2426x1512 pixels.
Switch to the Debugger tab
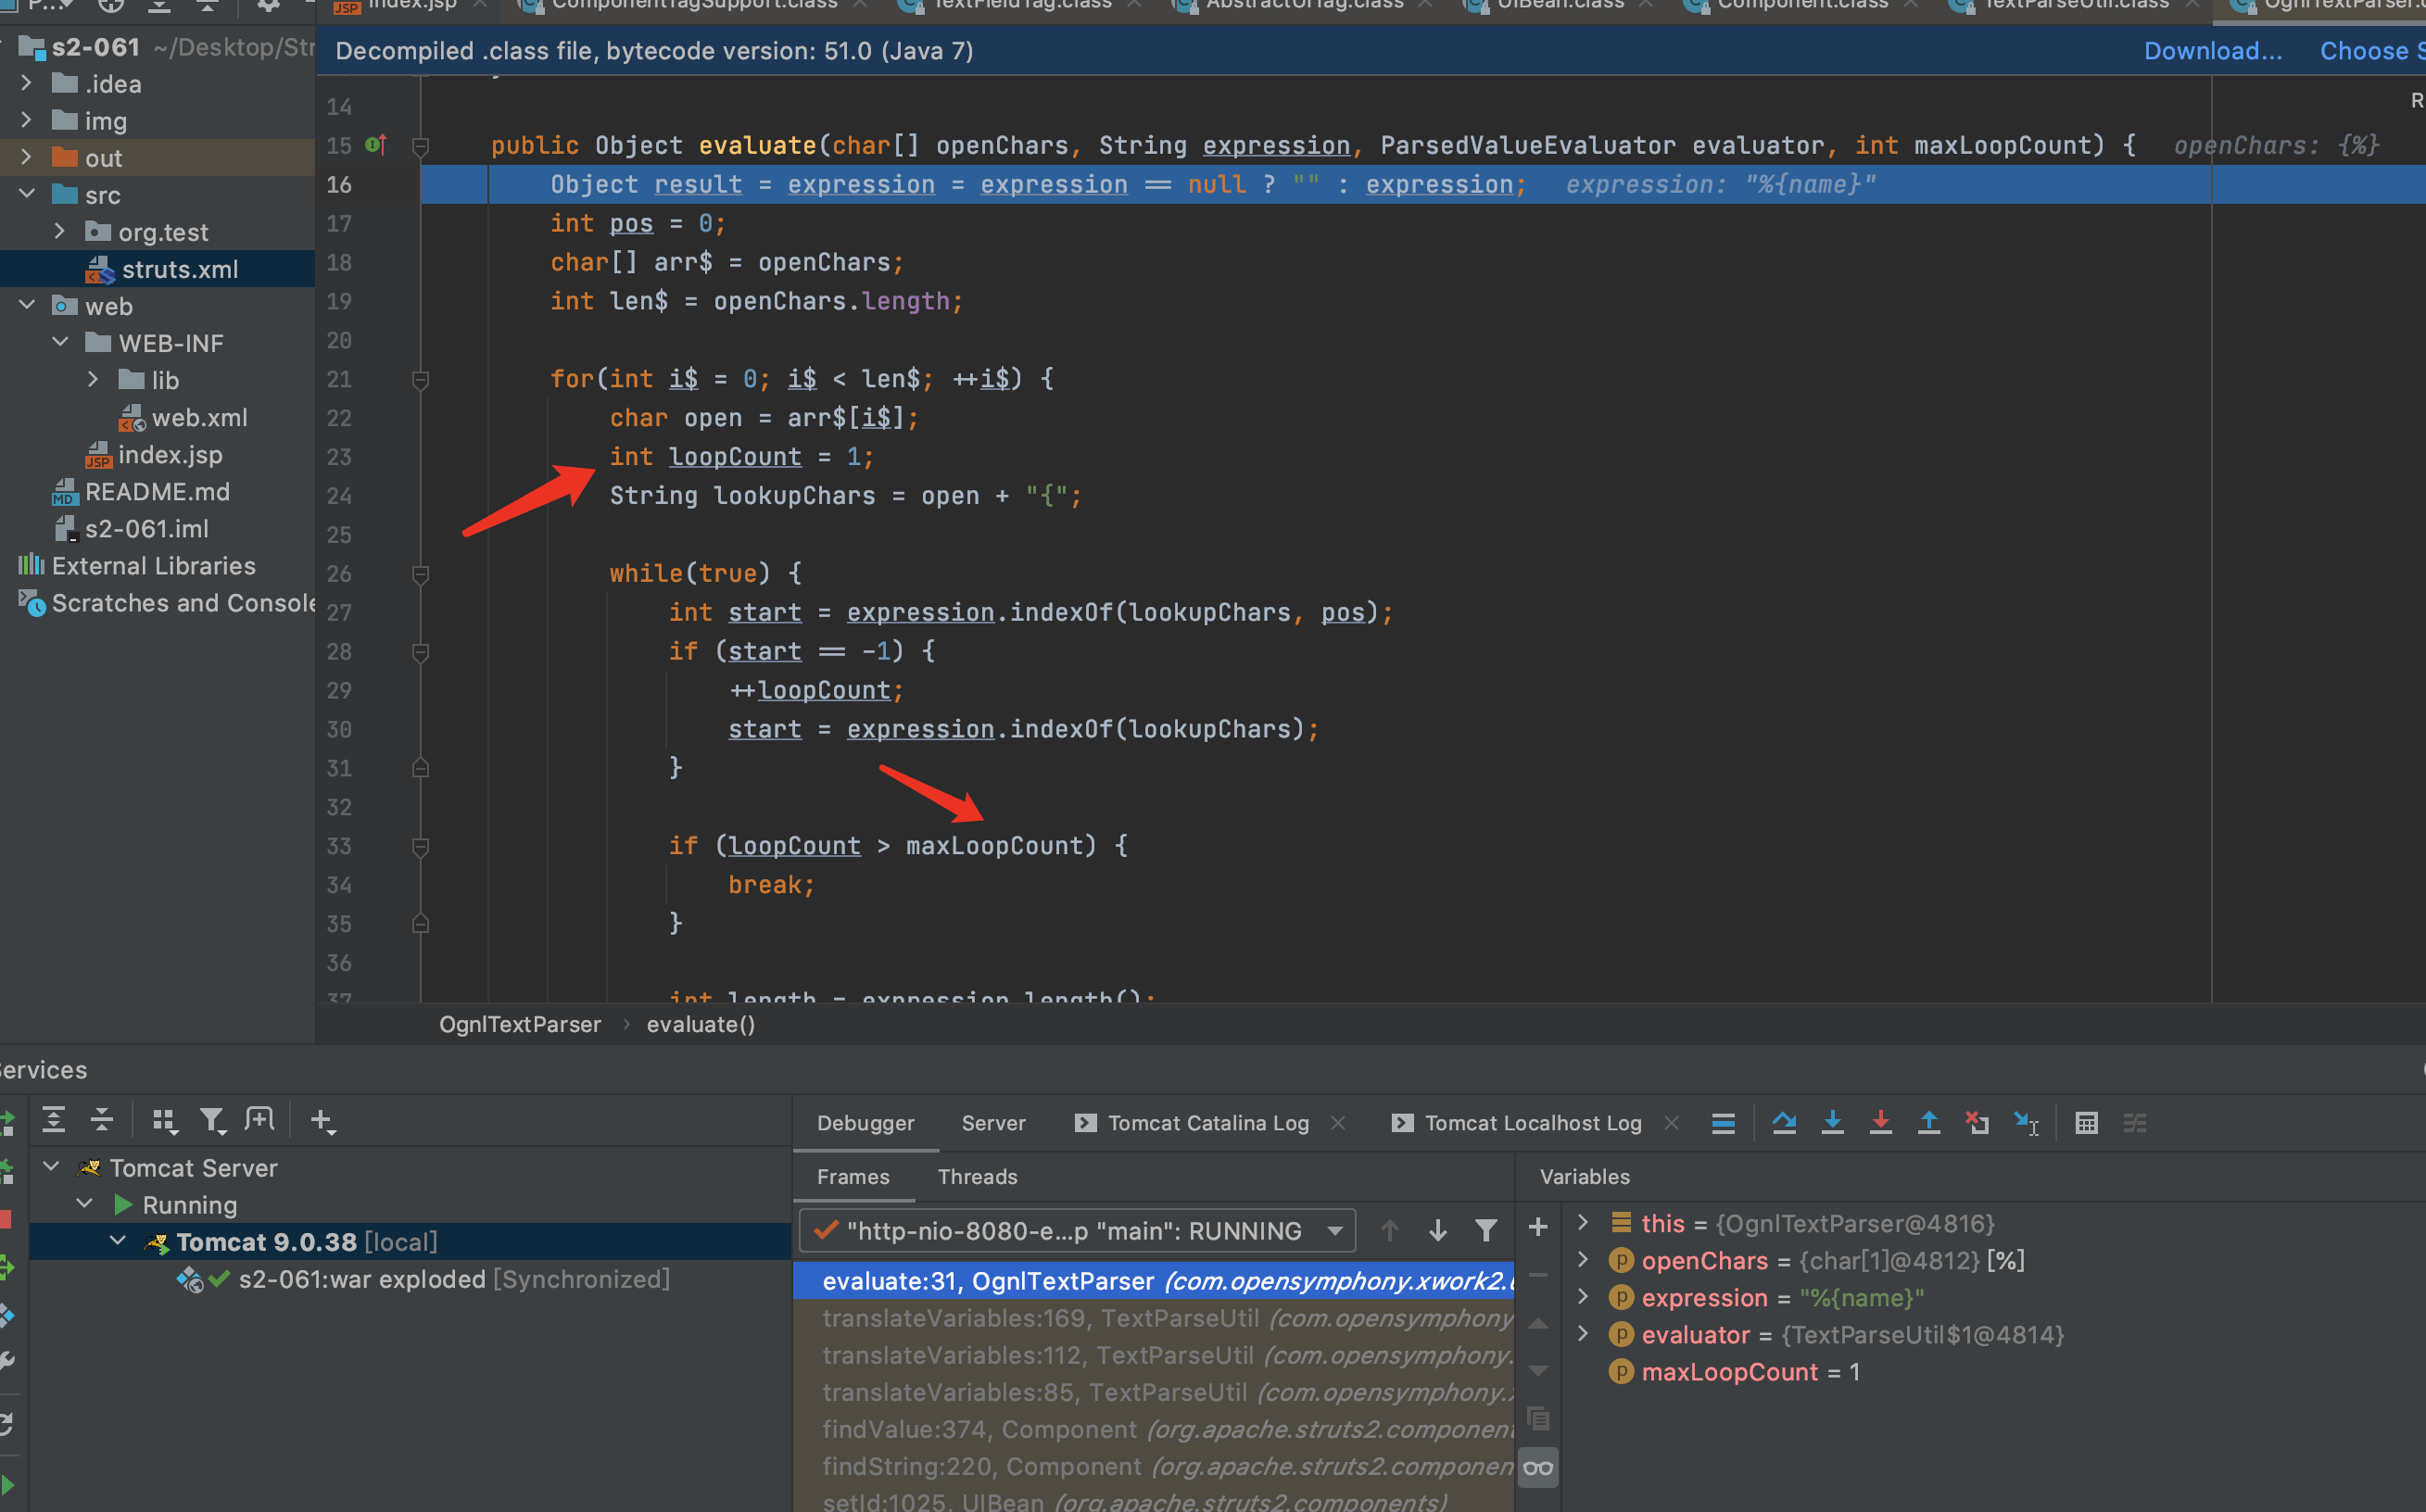(x=865, y=1123)
